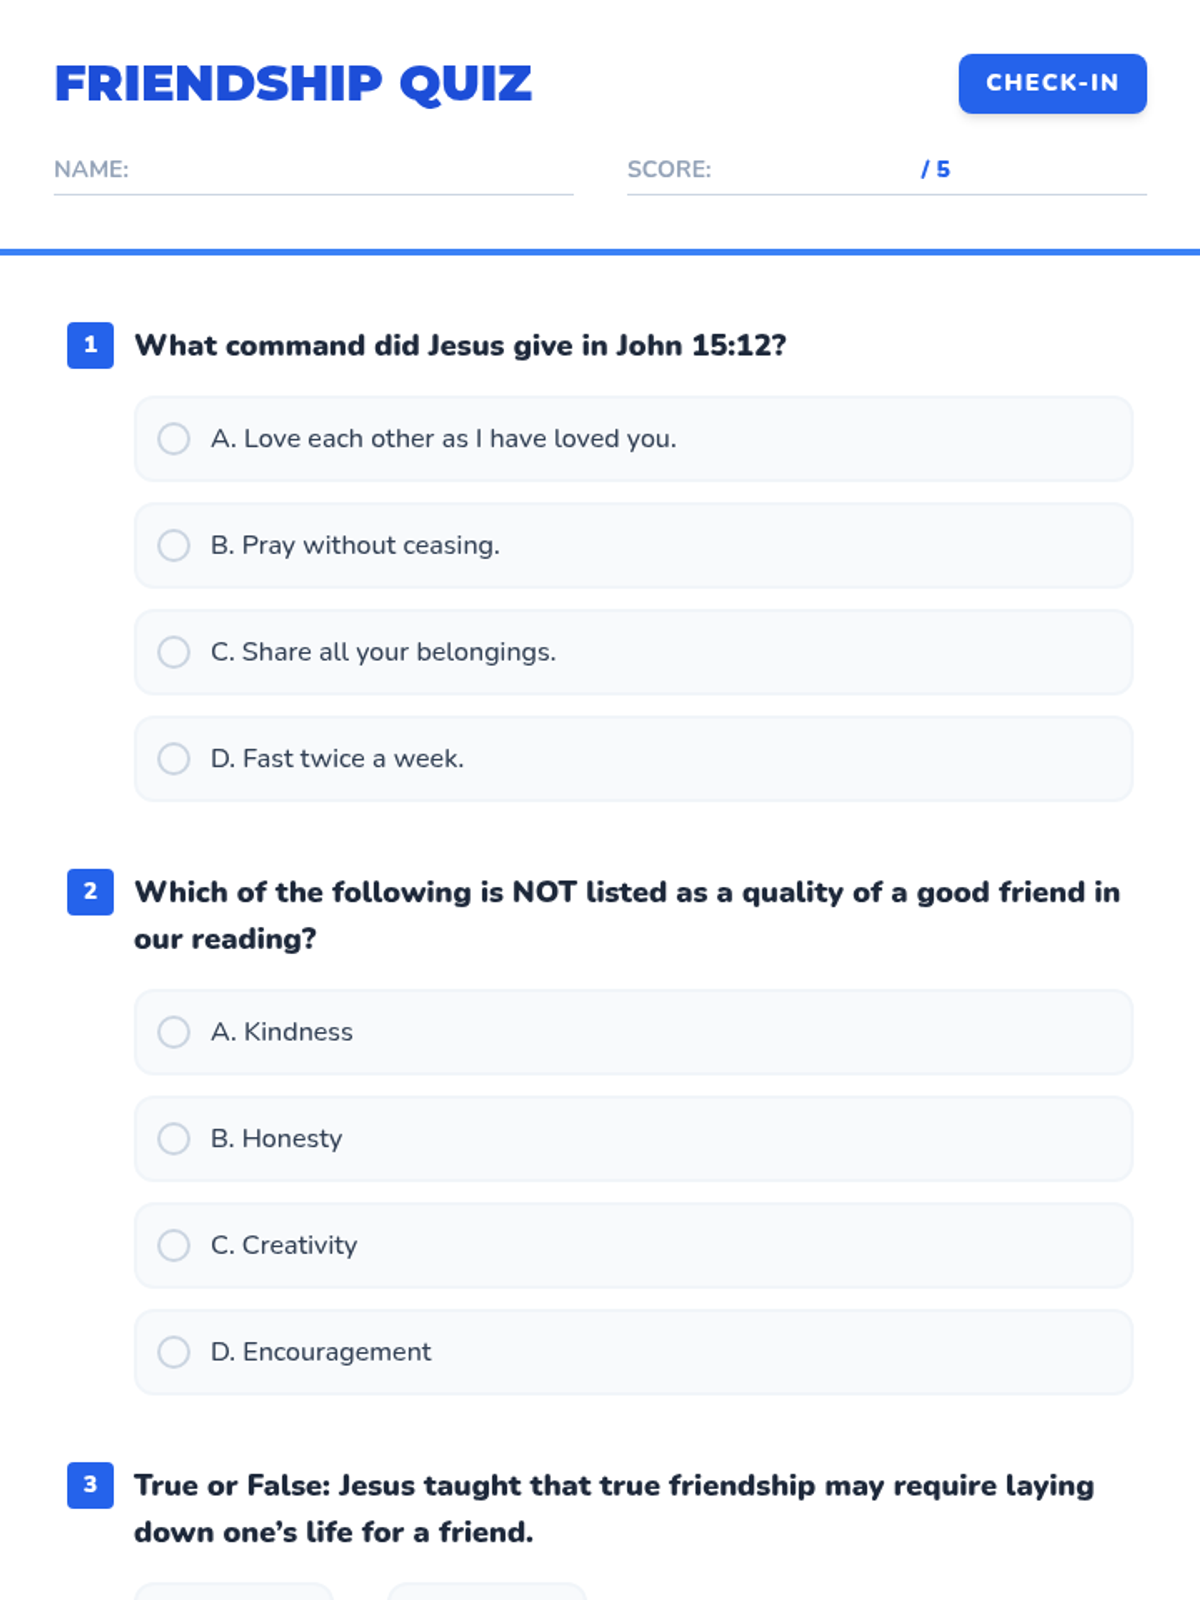The width and height of the screenshot is (1200, 1600).
Task: Click the second answer box under question 3
Action: [487, 1592]
